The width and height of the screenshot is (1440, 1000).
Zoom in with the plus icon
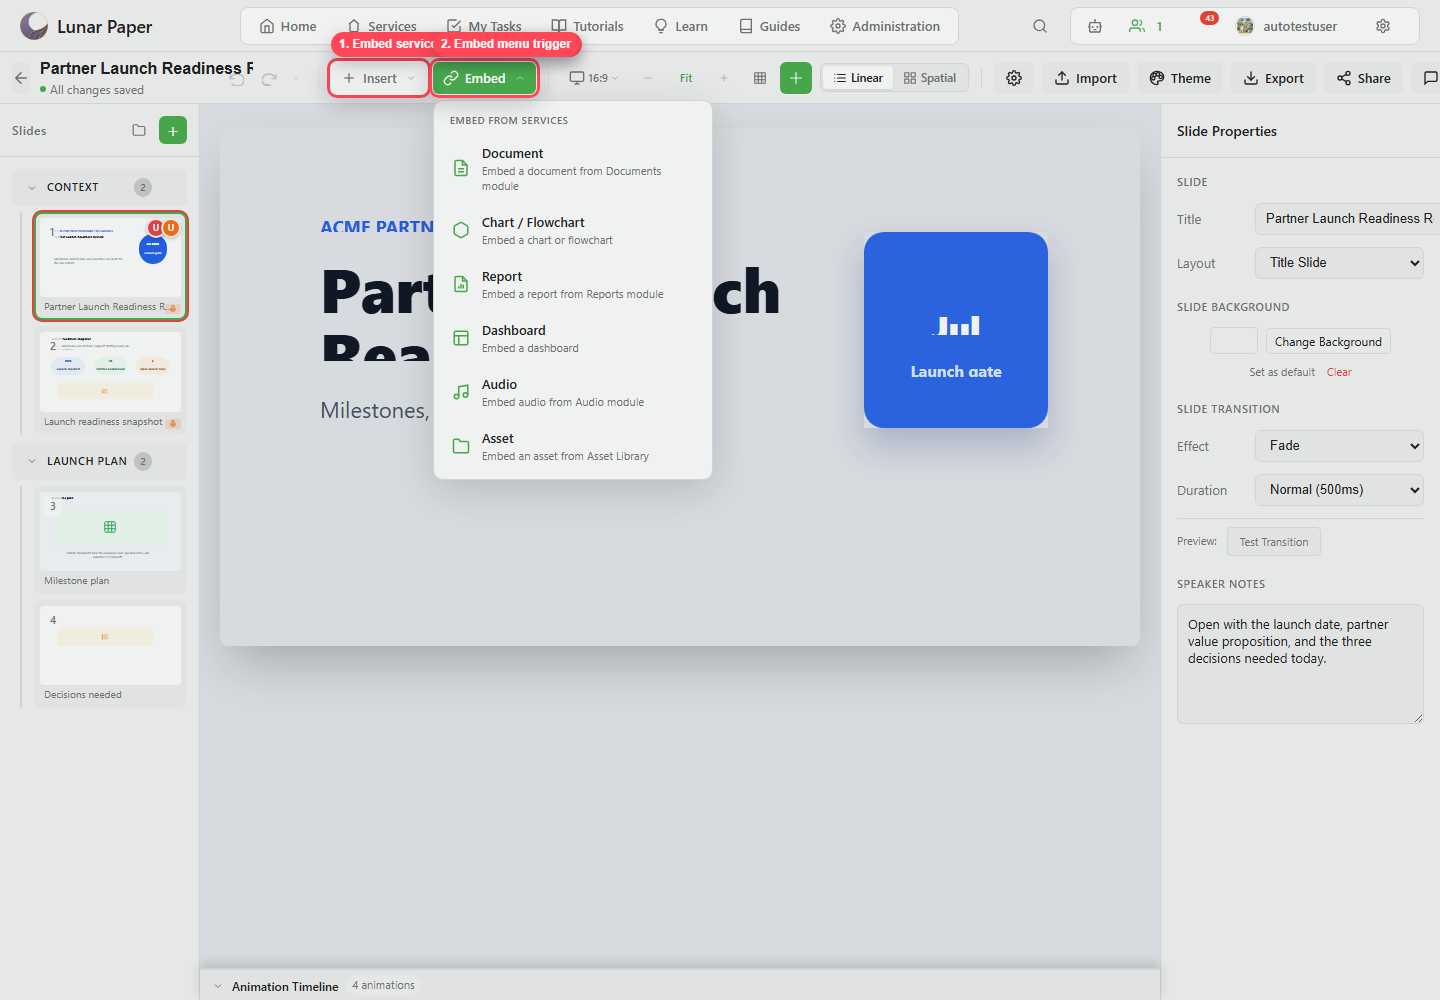click(x=724, y=78)
